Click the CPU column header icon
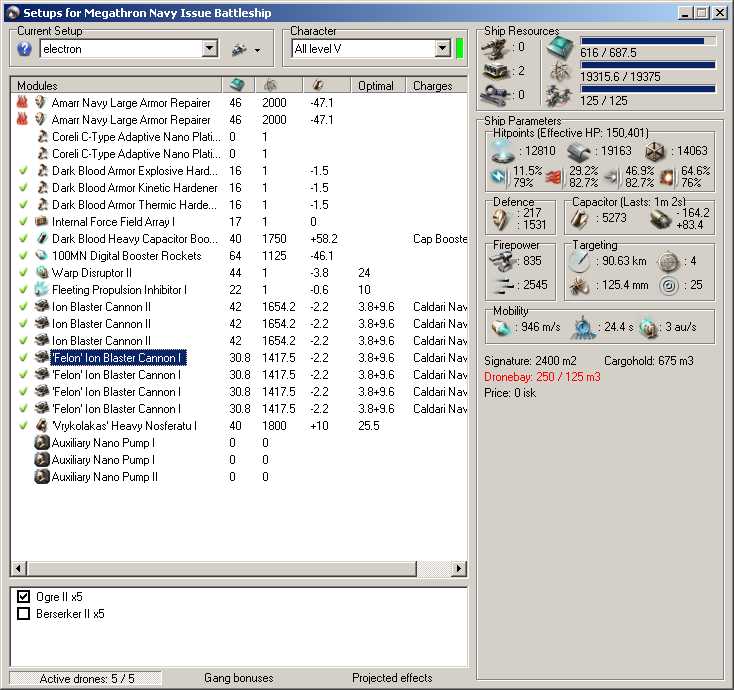 coord(237,85)
